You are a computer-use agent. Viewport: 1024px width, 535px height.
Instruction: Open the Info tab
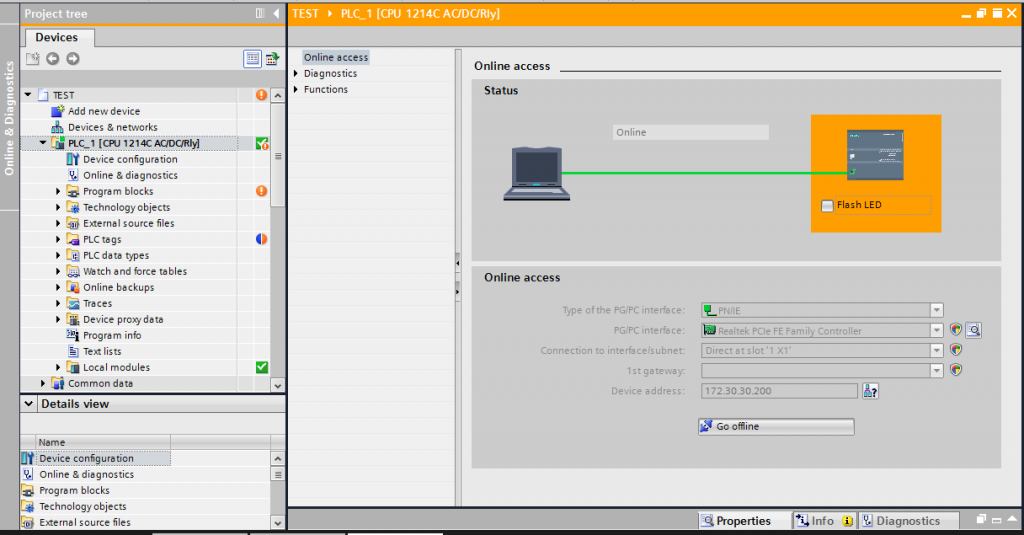tap(822, 521)
